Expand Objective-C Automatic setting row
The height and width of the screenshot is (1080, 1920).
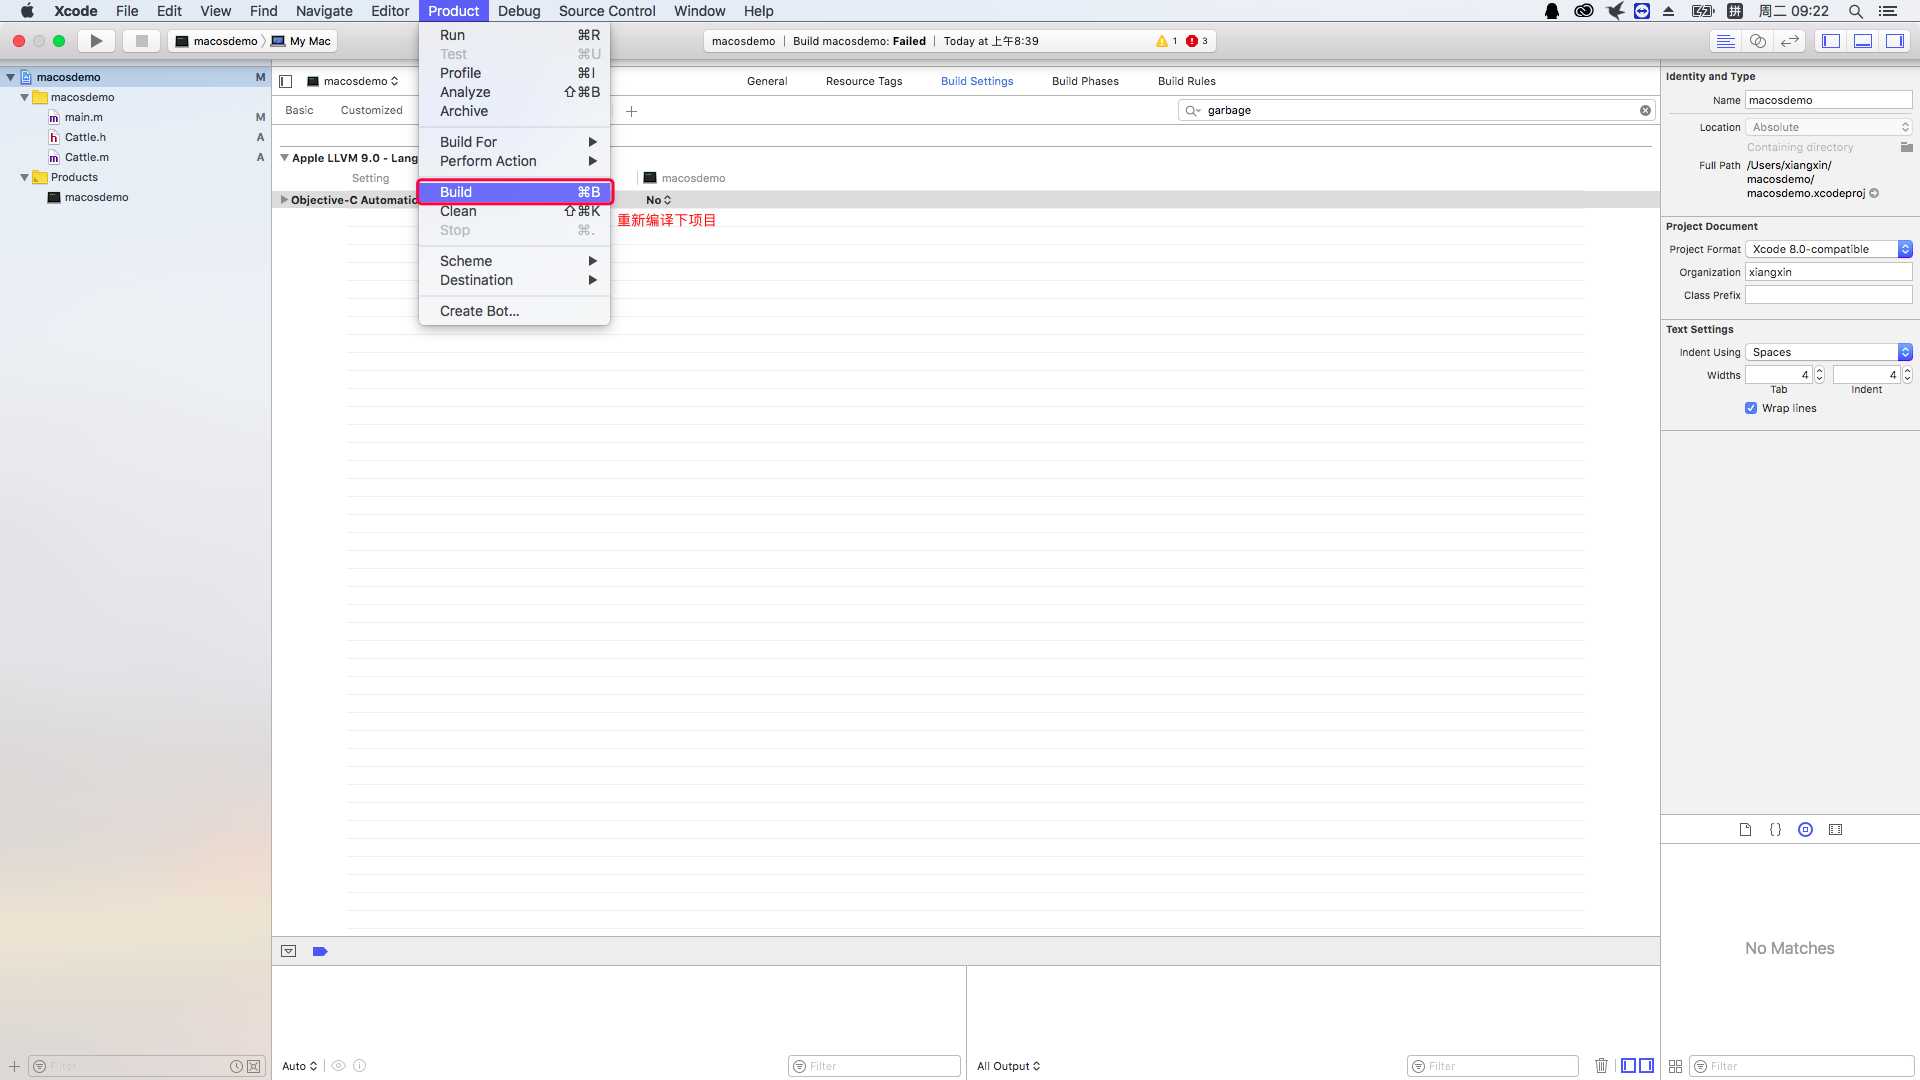(284, 200)
